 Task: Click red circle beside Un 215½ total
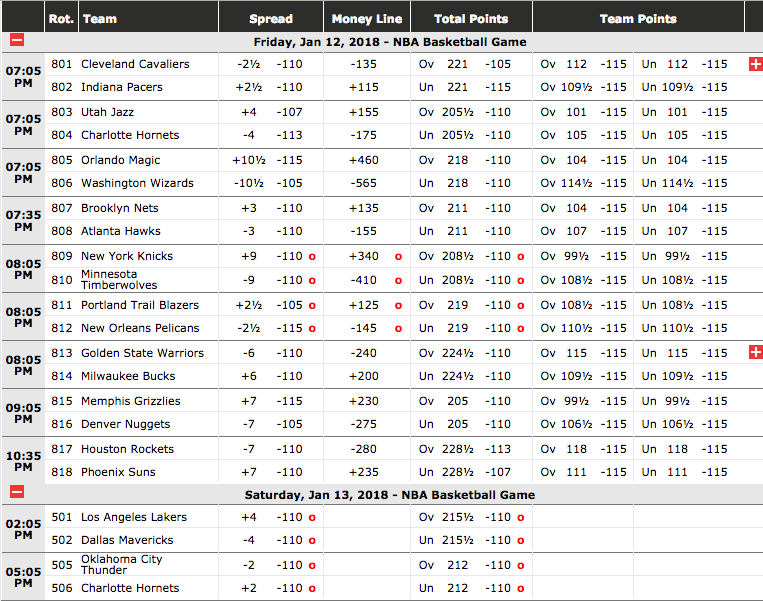coord(521,541)
